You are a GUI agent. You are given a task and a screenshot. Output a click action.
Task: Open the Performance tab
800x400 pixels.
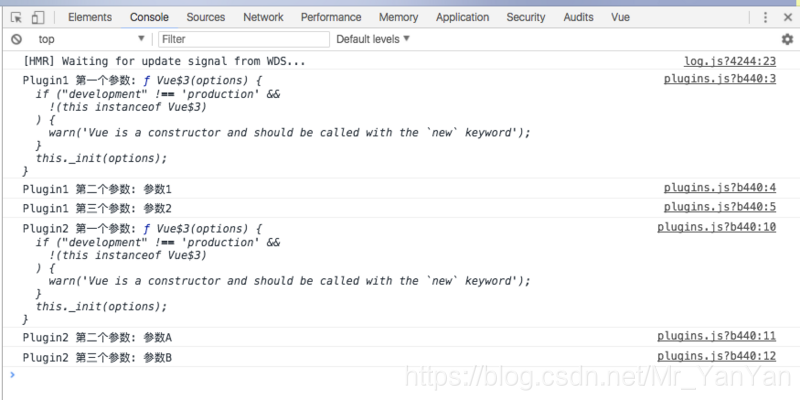coord(331,17)
